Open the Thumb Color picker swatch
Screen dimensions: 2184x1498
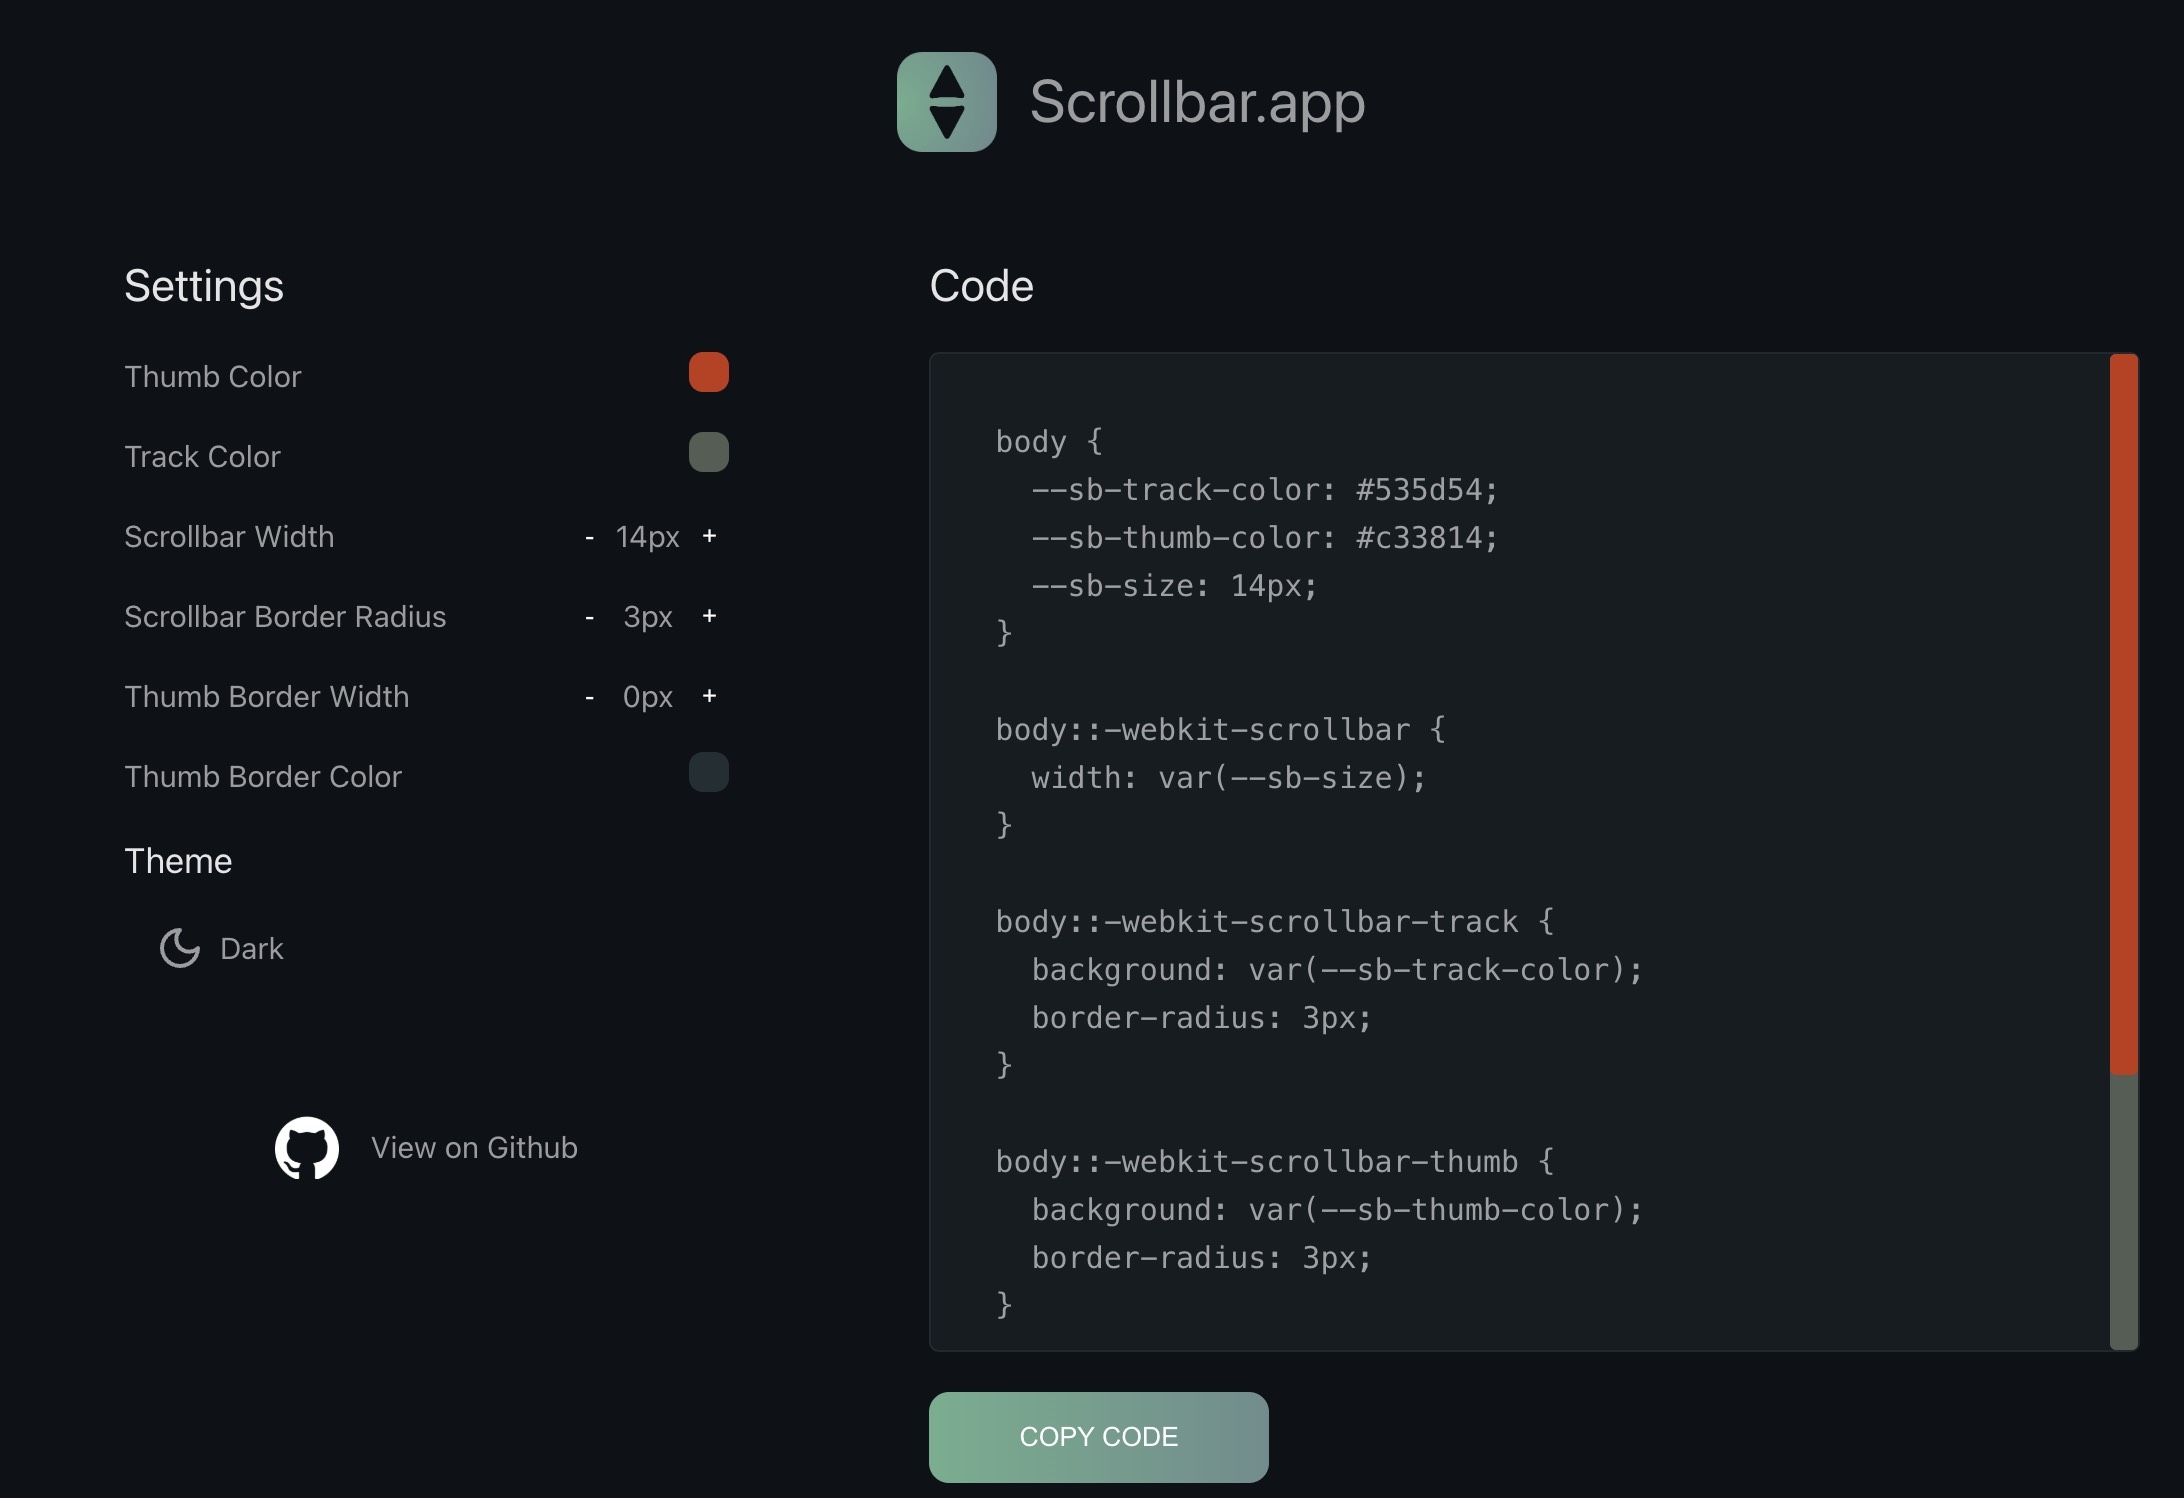point(709,372)
